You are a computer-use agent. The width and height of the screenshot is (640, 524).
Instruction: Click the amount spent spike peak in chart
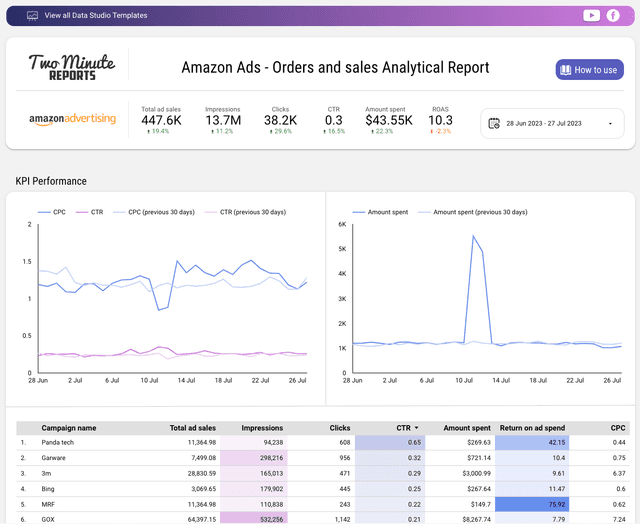(x=473, y=236)
